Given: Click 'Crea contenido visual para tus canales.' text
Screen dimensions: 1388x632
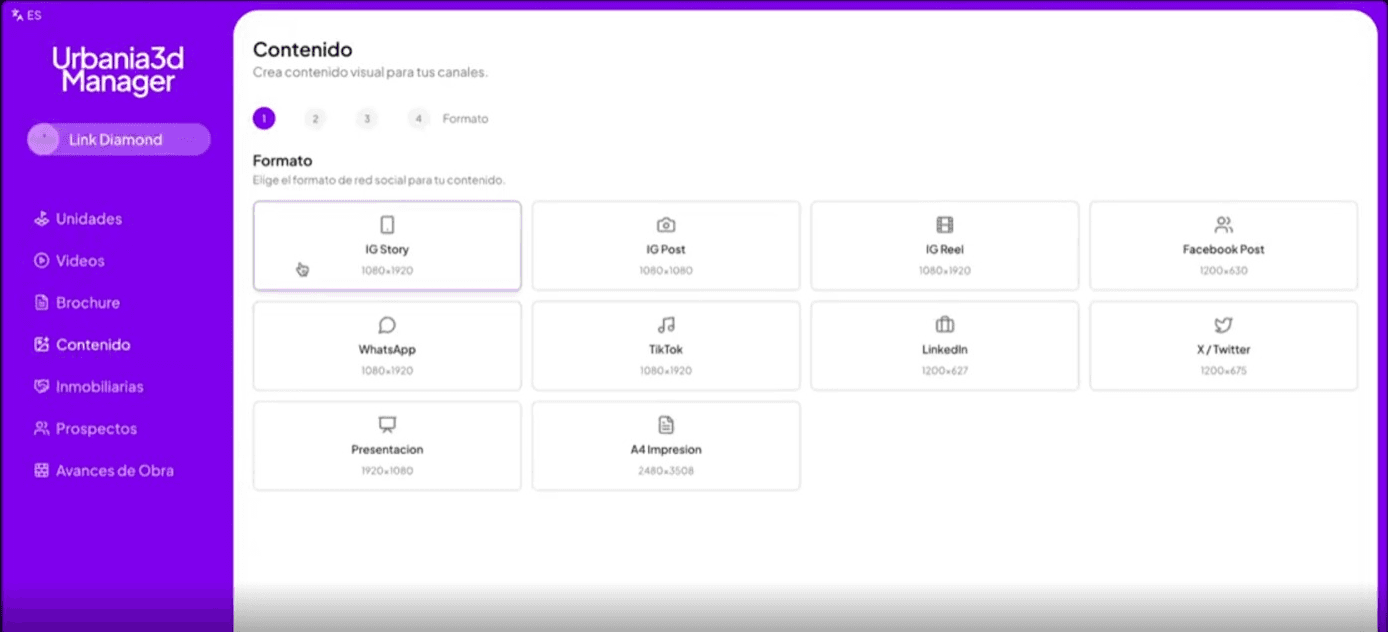Looking at the screenshot, I should (370, 73).
